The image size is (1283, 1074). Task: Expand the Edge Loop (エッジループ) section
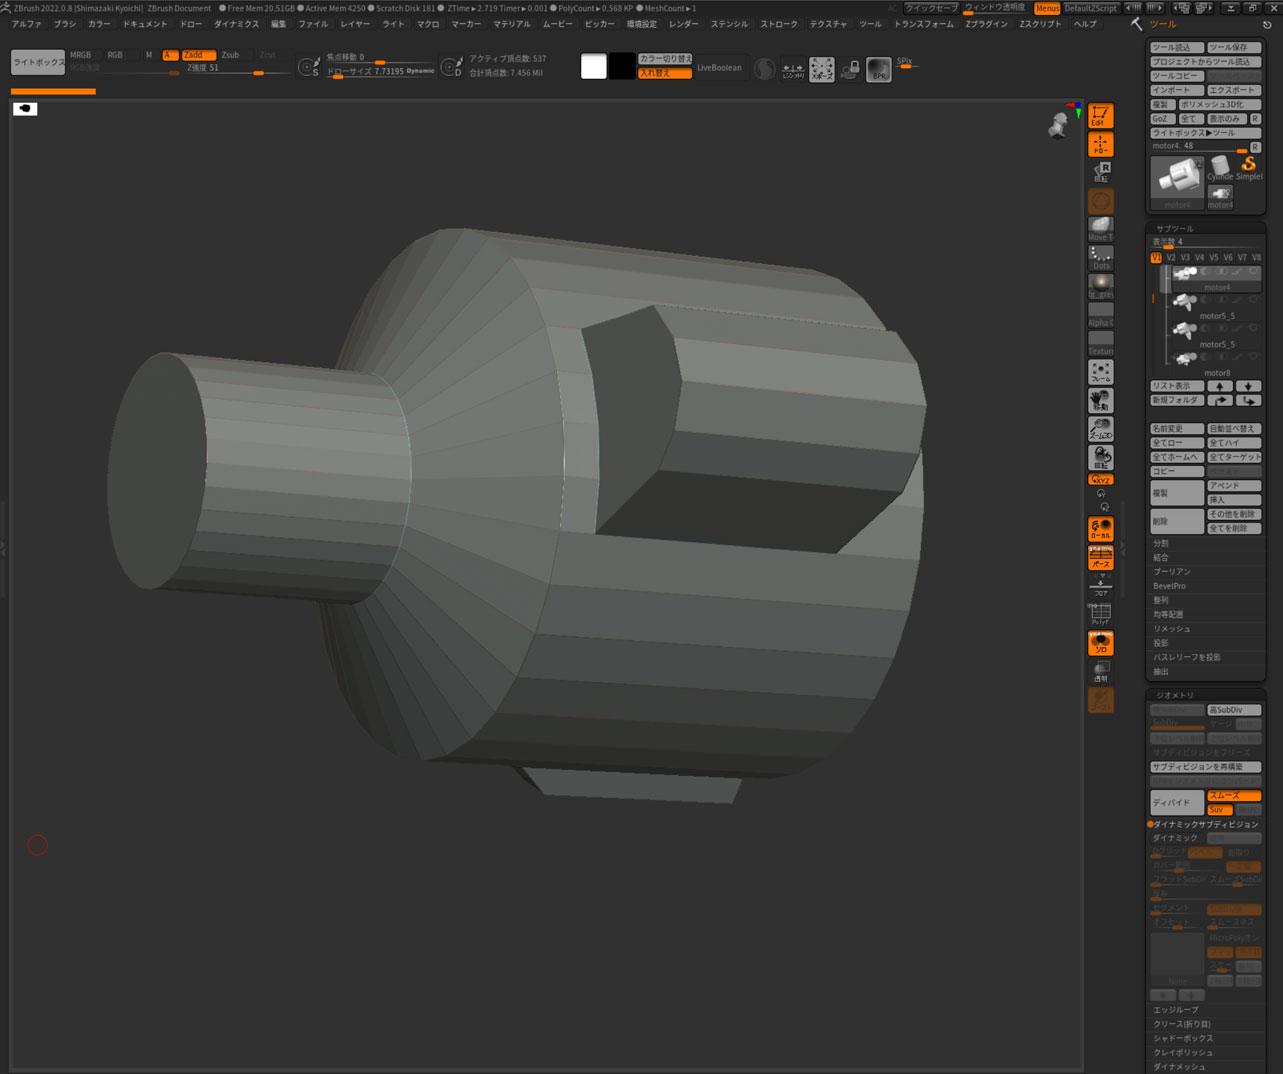pos(1206,1010)
